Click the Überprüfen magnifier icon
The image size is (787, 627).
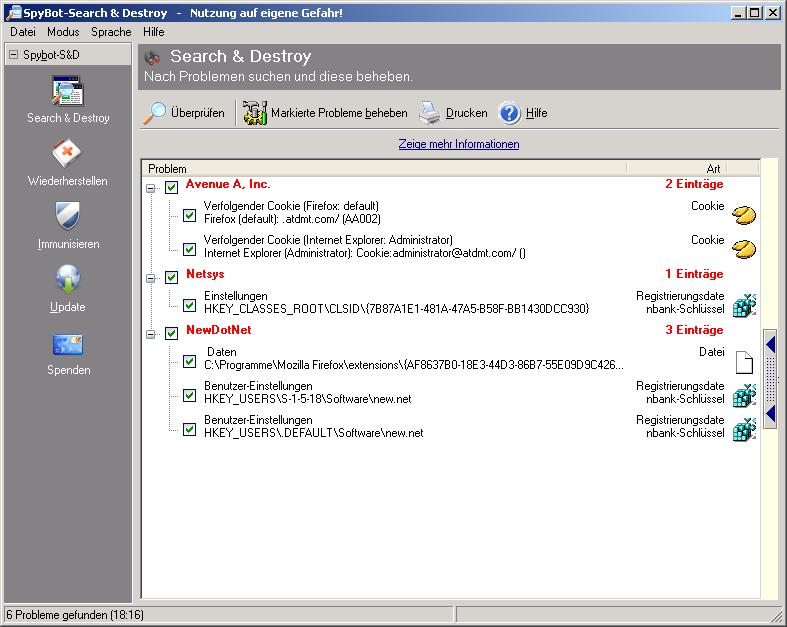click(x=155, y=113)
